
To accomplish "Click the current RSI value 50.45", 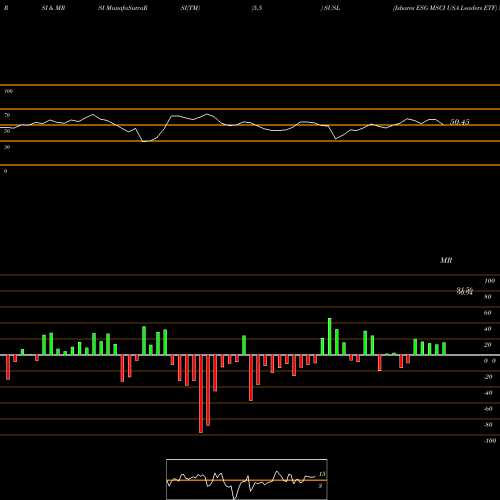I will tap(460, 122).
